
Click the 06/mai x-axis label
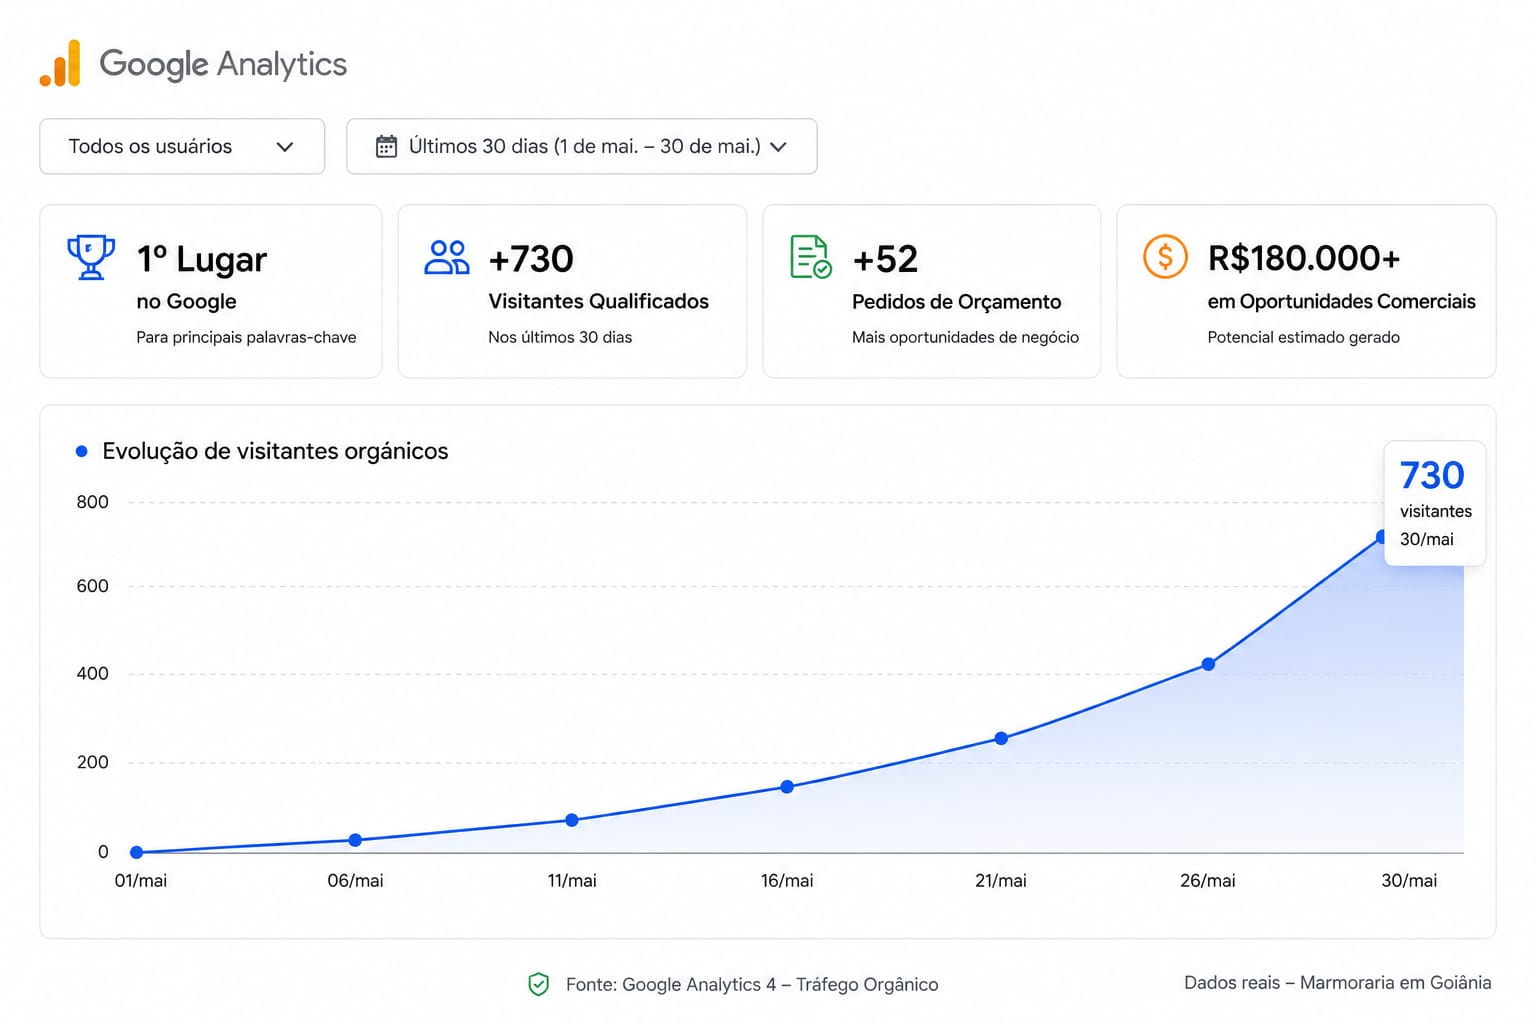pos(355,881)
